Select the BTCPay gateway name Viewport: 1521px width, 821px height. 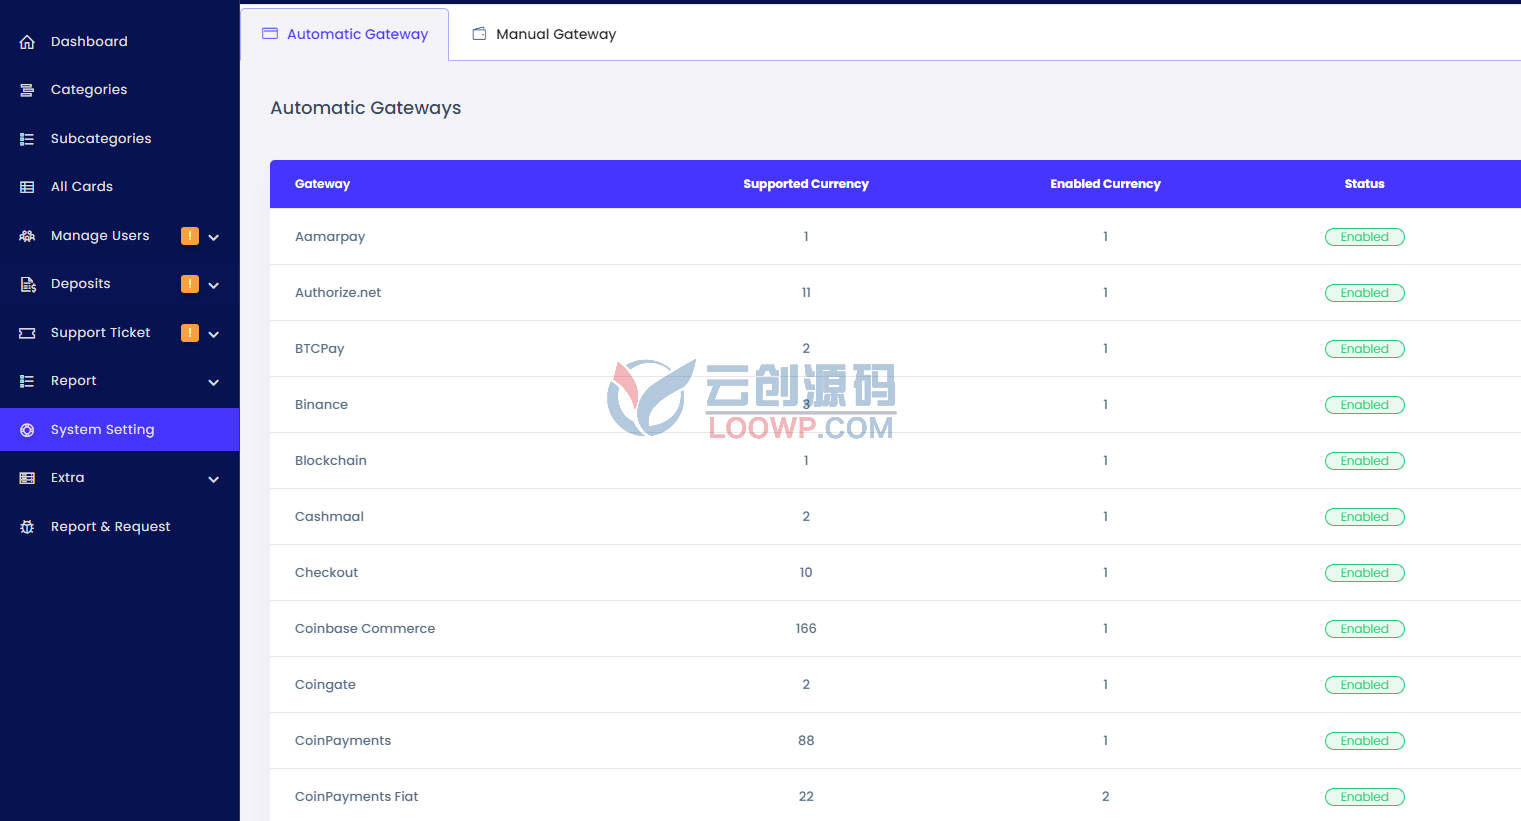319,349
